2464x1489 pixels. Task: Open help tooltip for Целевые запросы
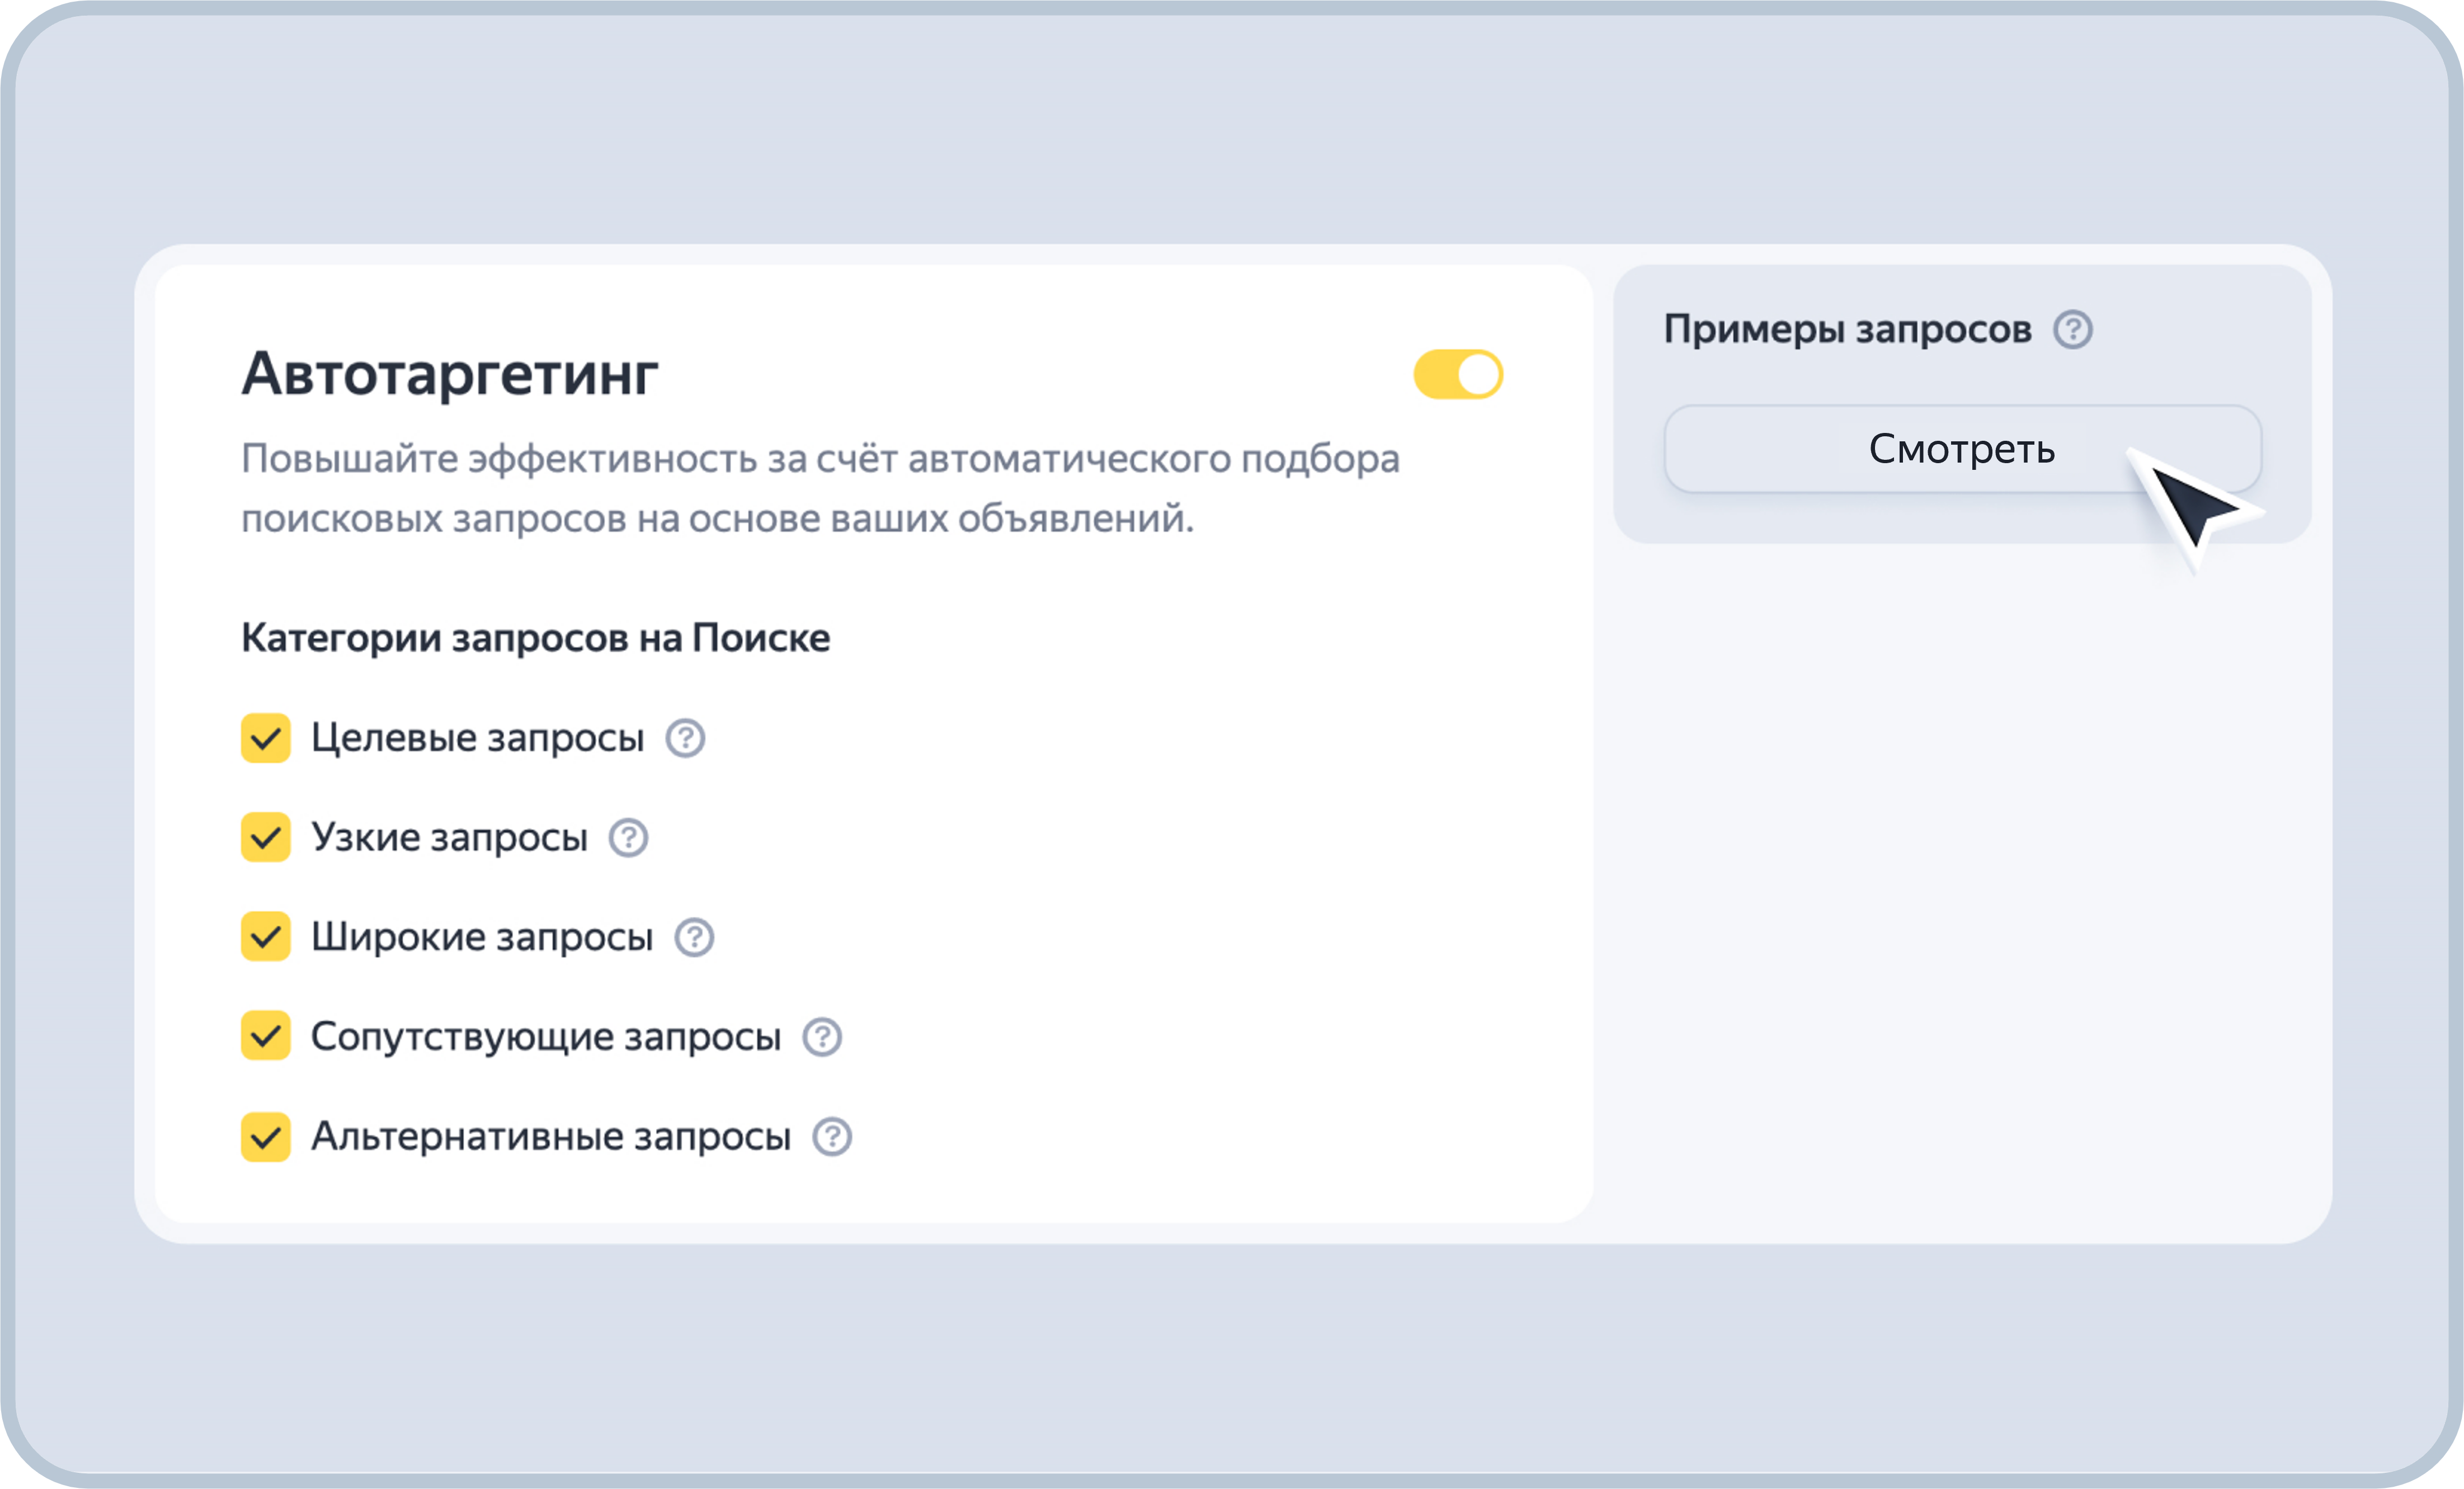(x=686, y=739)
